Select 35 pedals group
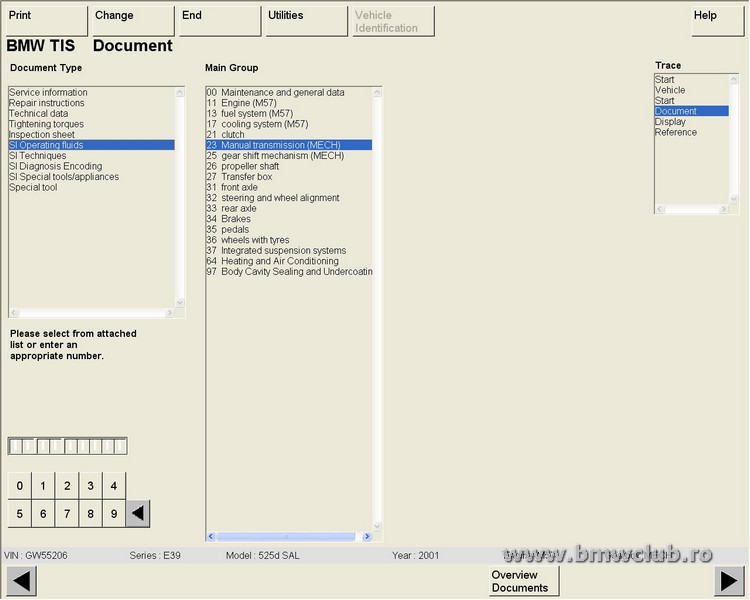Screen dimensions: 750x600 (289, 229)
